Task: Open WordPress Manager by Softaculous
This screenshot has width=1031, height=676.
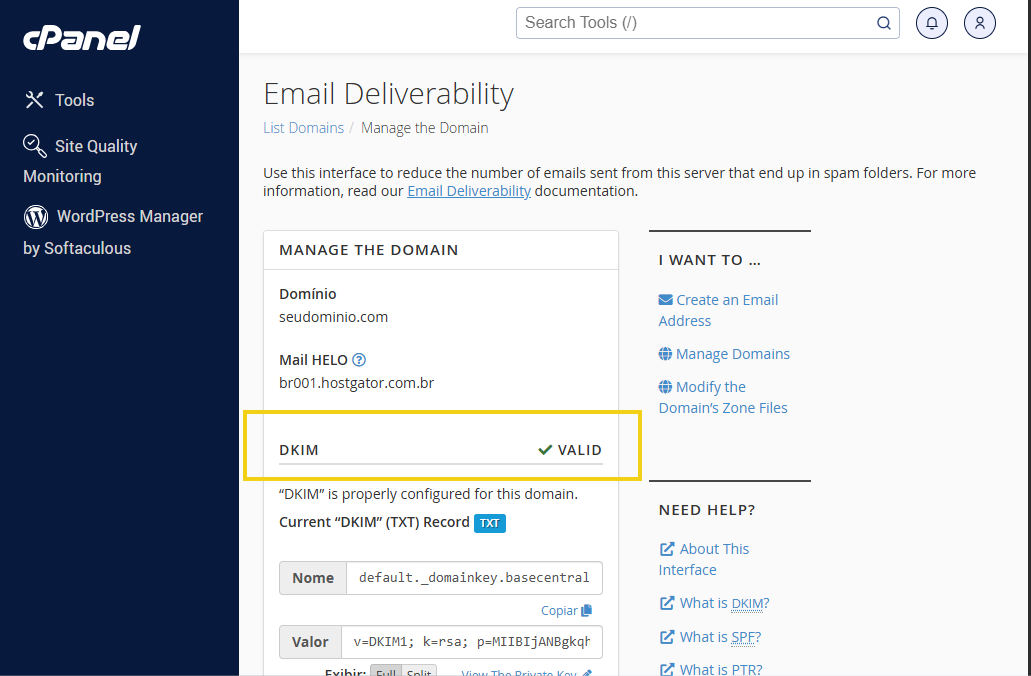Action: click(x=113, y=231)
